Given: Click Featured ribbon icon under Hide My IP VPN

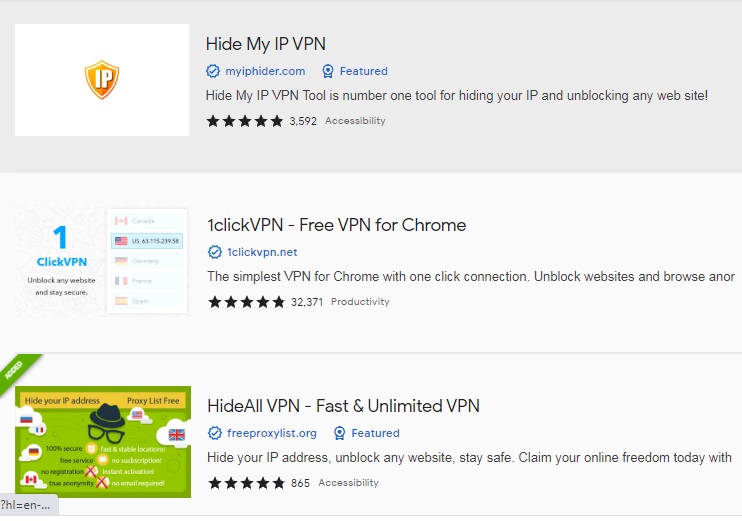Looking at the screenshot, I should (327, 71).
